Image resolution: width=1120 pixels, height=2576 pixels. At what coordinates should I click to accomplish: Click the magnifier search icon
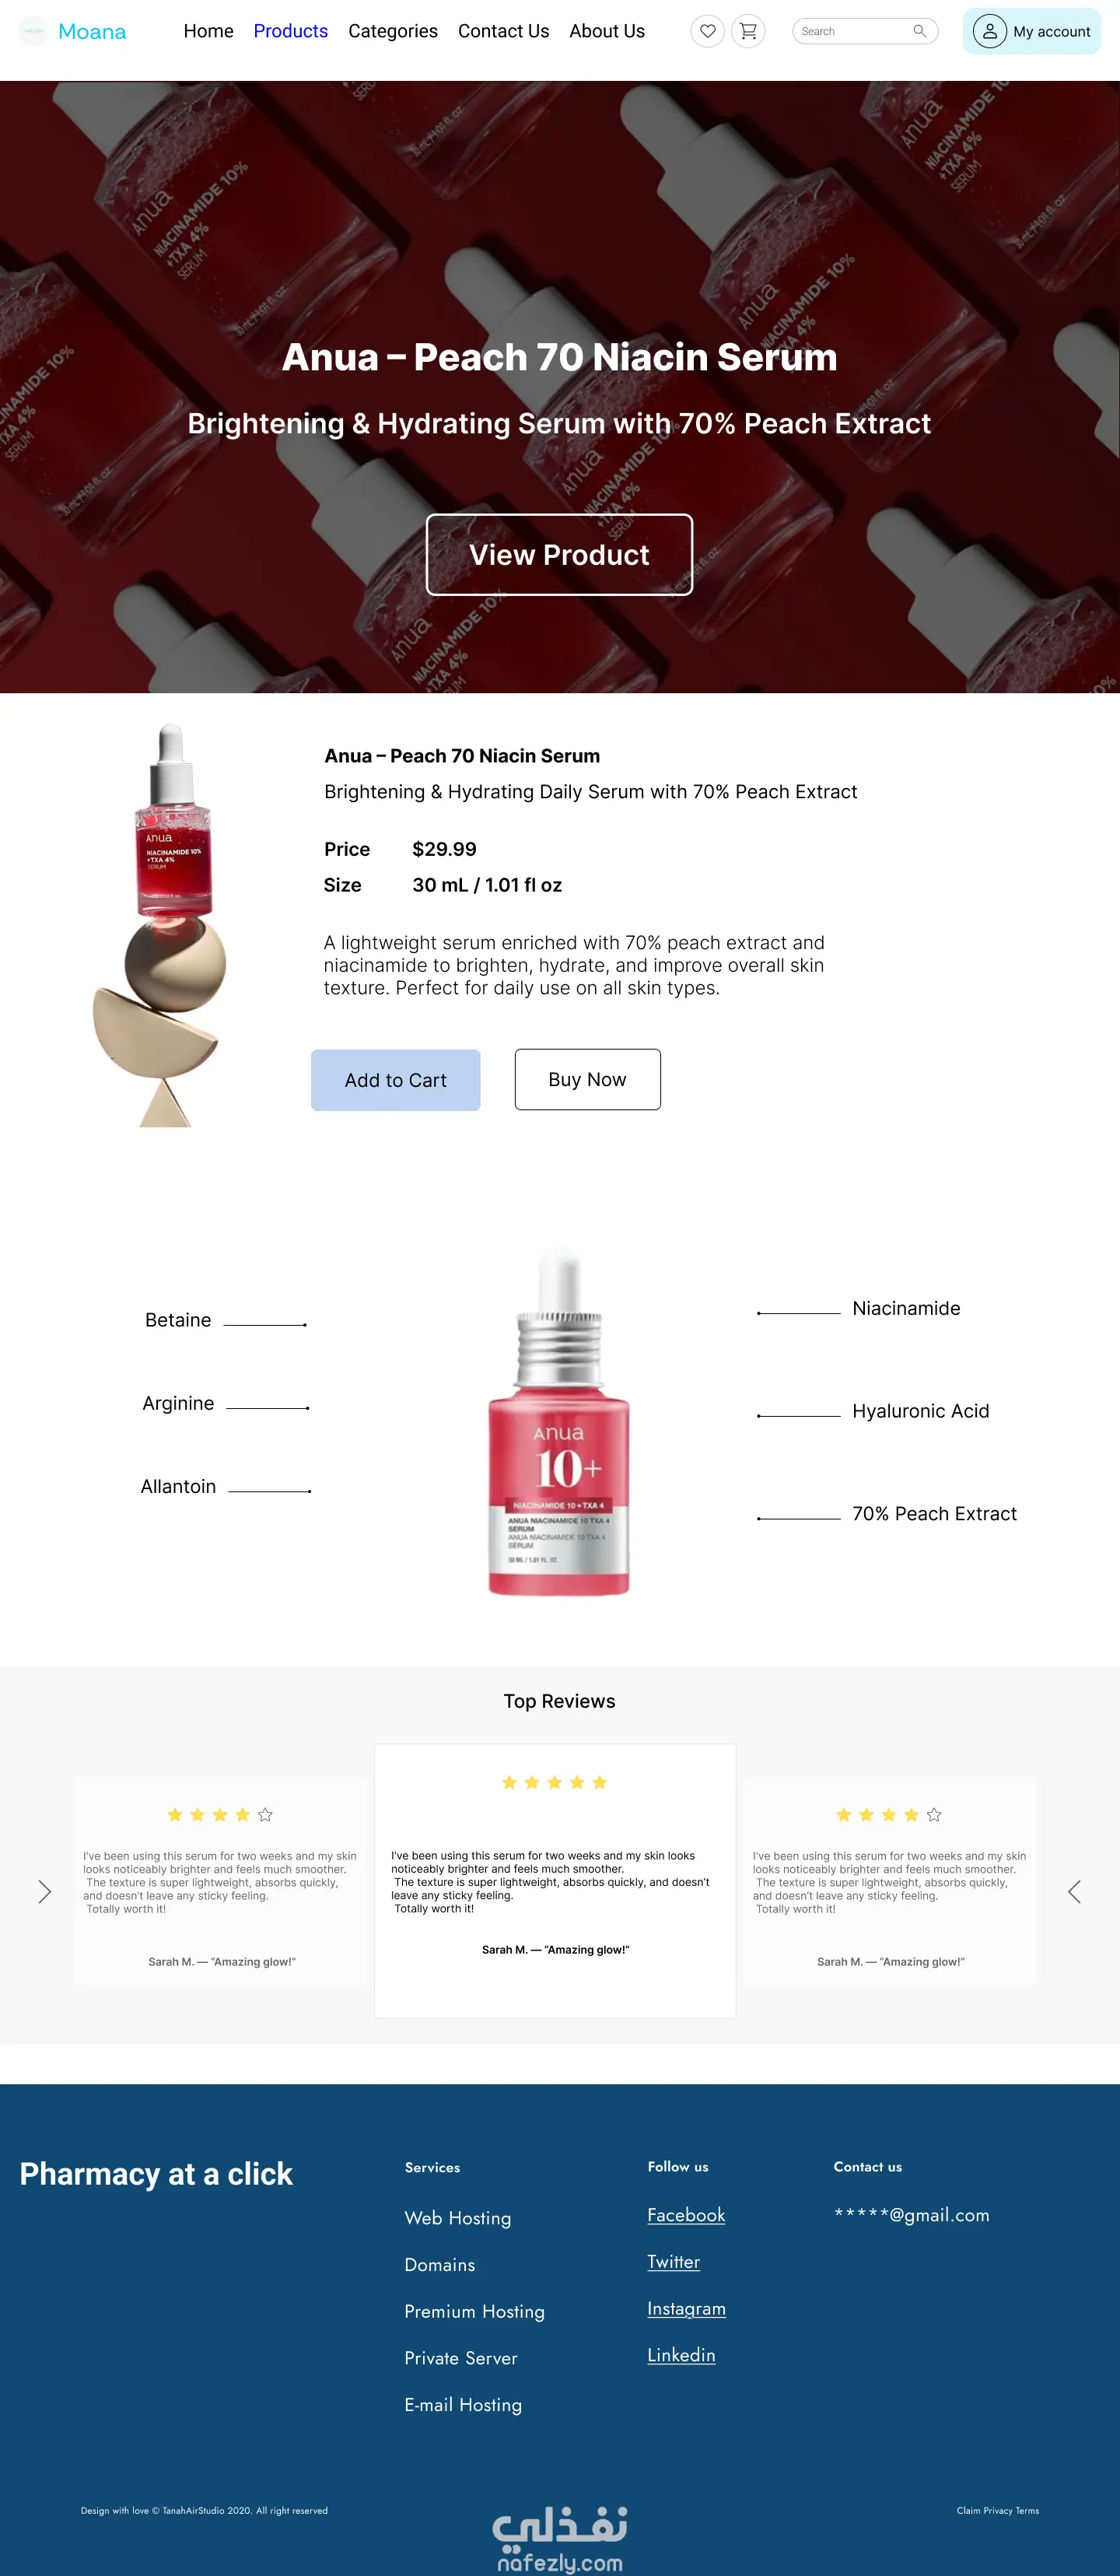click(x=919, y=31)
